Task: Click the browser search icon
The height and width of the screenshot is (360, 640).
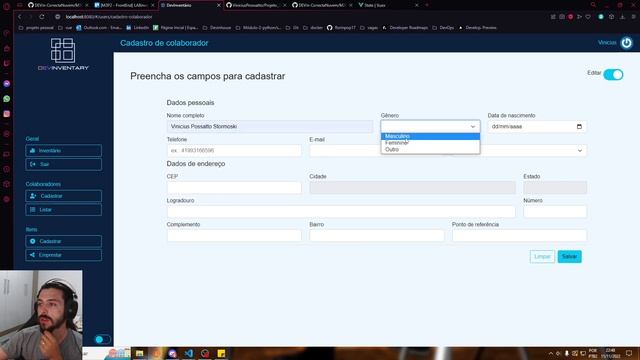Action: pos(593,5)
